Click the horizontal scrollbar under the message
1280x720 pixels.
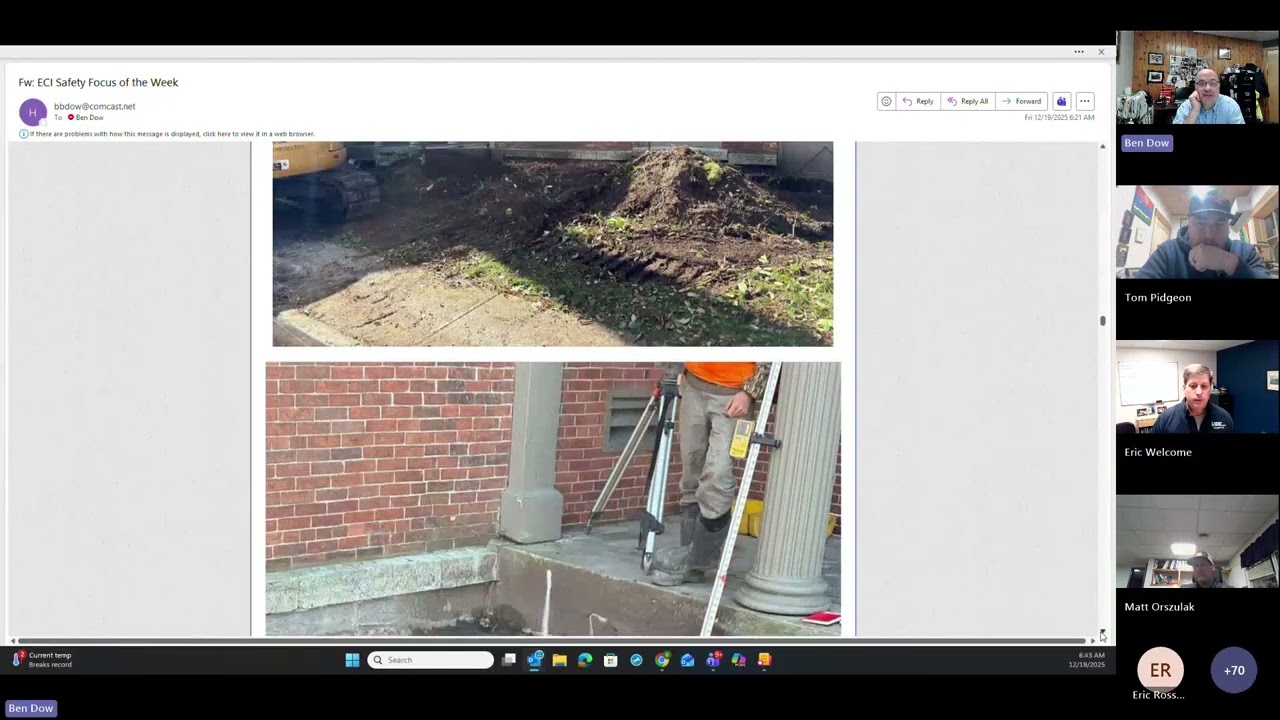552,641
